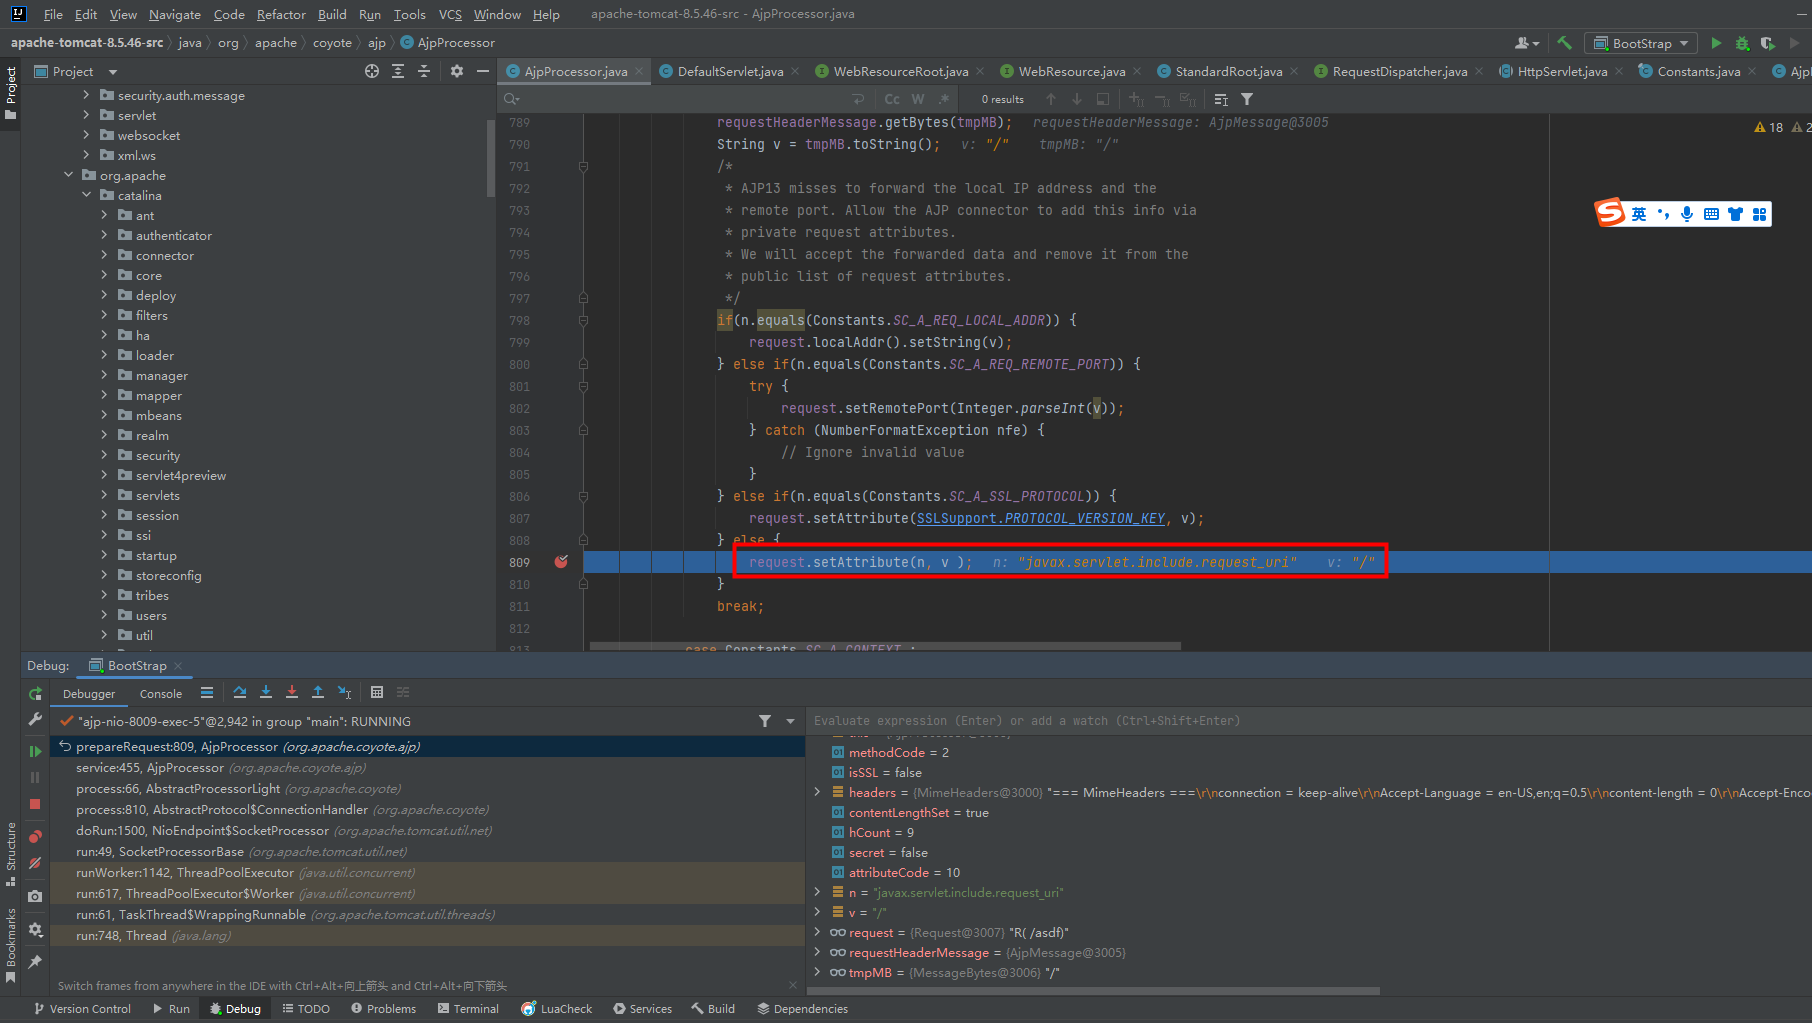The width and height of the screenshot is (1812, 1023).
Task: Click wrench Modify Run Configuration icon
Action: pos(35,719)
